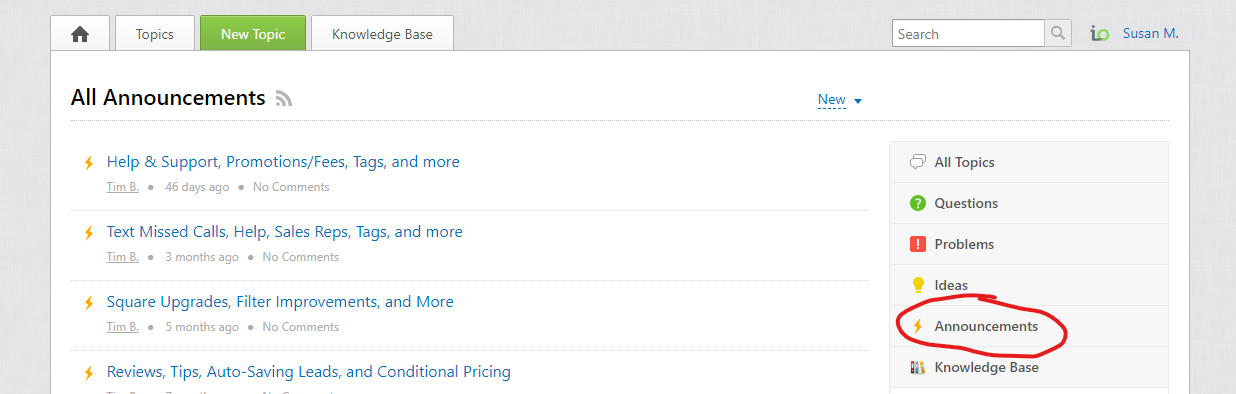
Task: Open the New sort dropdown
Action: pos(831,100)
